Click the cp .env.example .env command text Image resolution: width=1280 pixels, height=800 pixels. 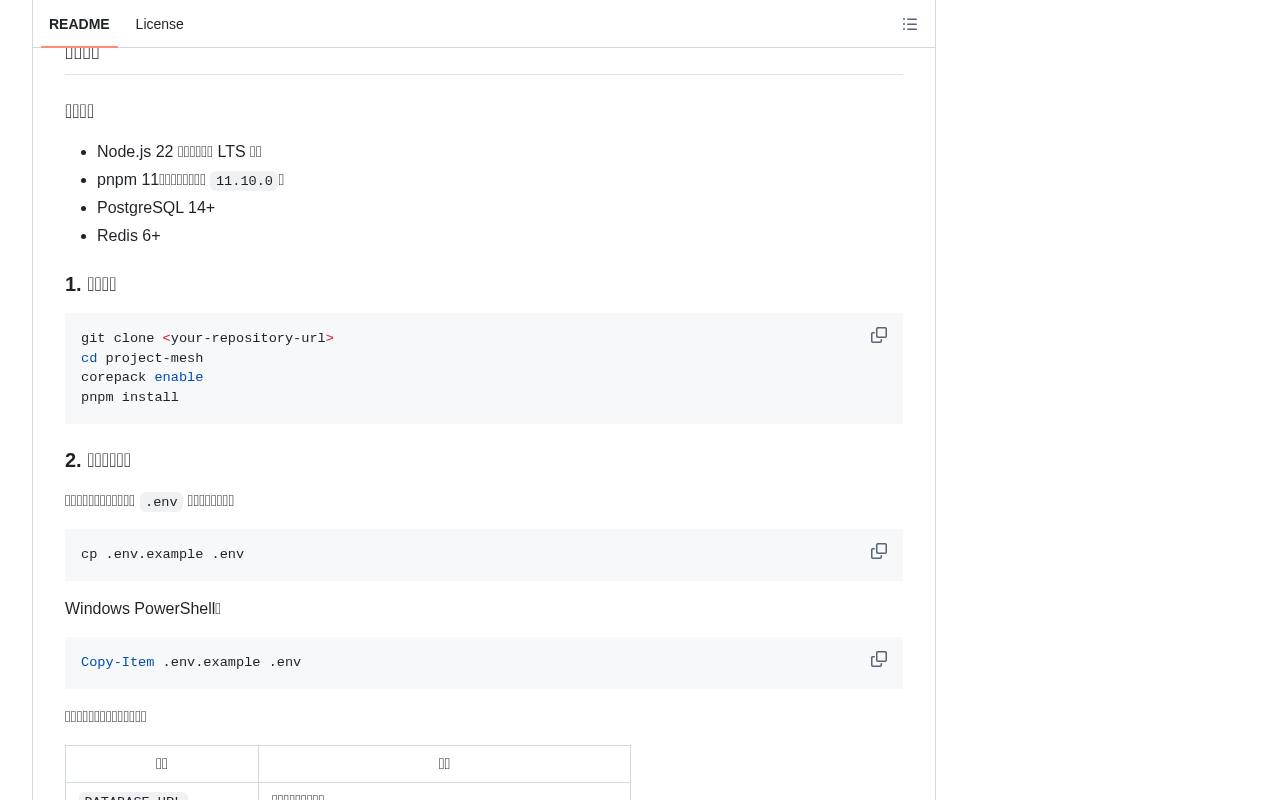coord(162,555)
